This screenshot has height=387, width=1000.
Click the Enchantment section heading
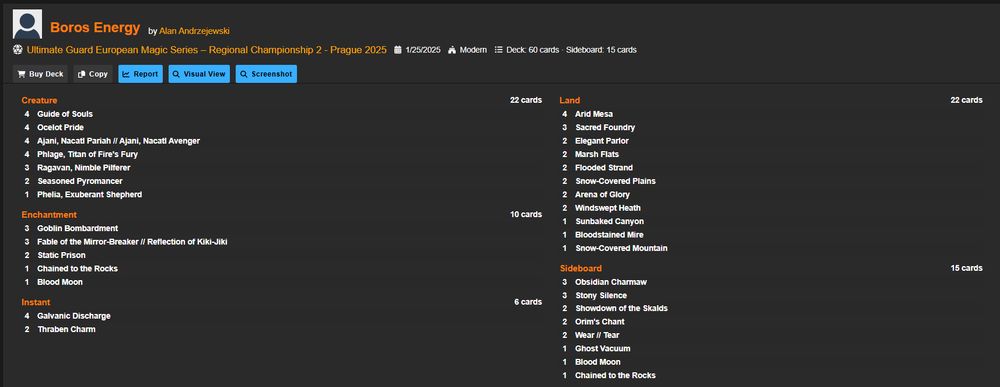pos(49,214)
